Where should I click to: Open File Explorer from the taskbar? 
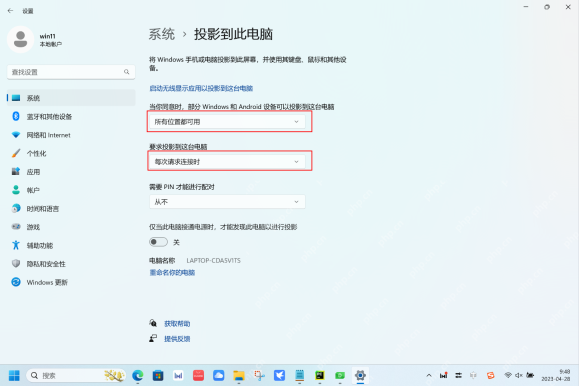coord(239,376)
